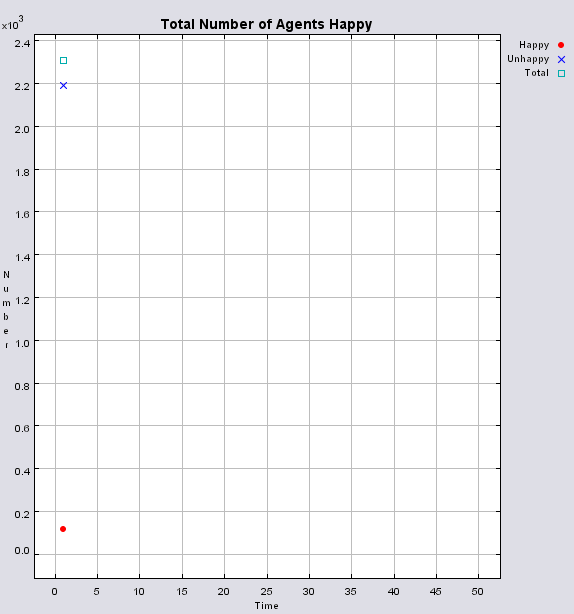Click the blue Unhappy cross marker
The width and height of the screenshot is (574, 614).
(63, 85)
